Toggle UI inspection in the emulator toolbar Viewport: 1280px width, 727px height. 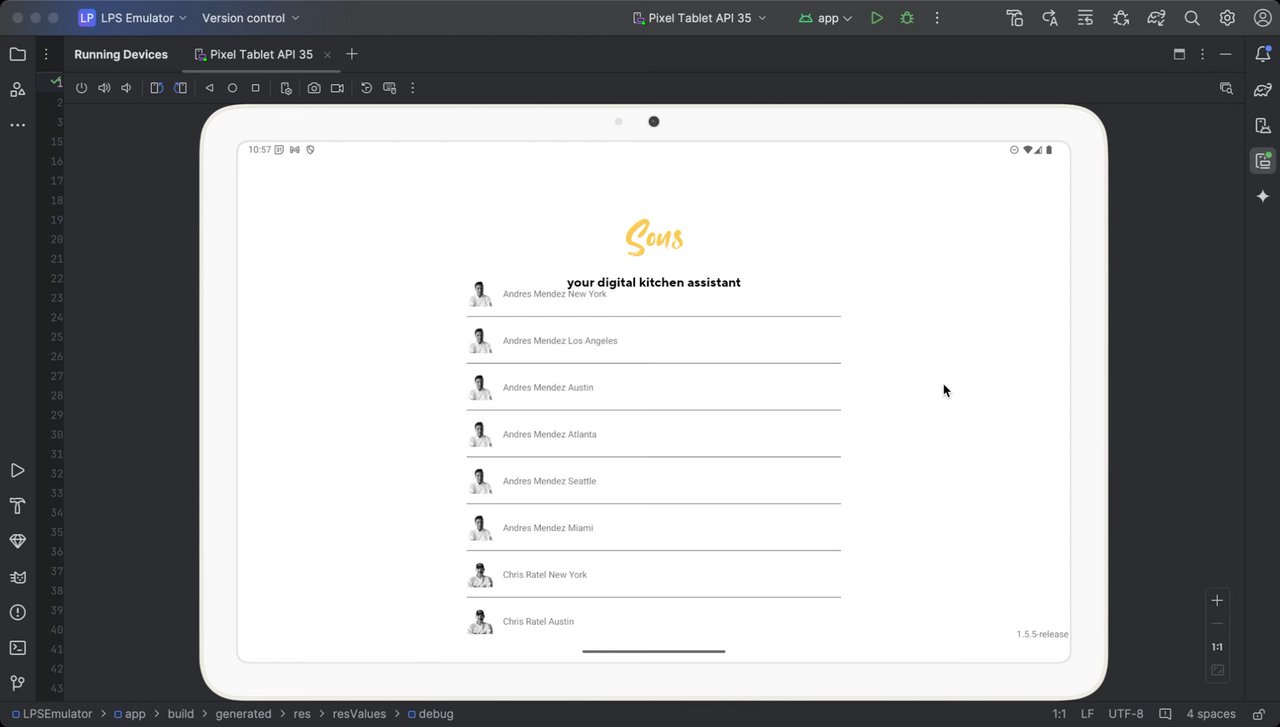pyautogui.click(x=1226, y=88)
